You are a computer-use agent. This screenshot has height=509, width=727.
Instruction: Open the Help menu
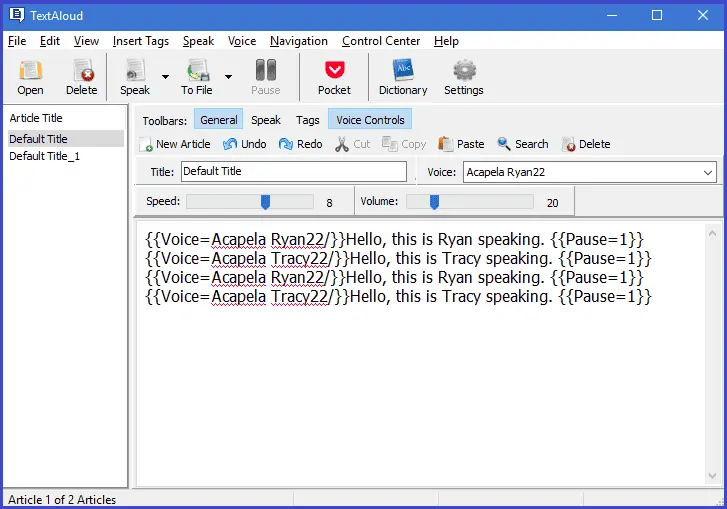pyautogui.click(x=446, y=41)
